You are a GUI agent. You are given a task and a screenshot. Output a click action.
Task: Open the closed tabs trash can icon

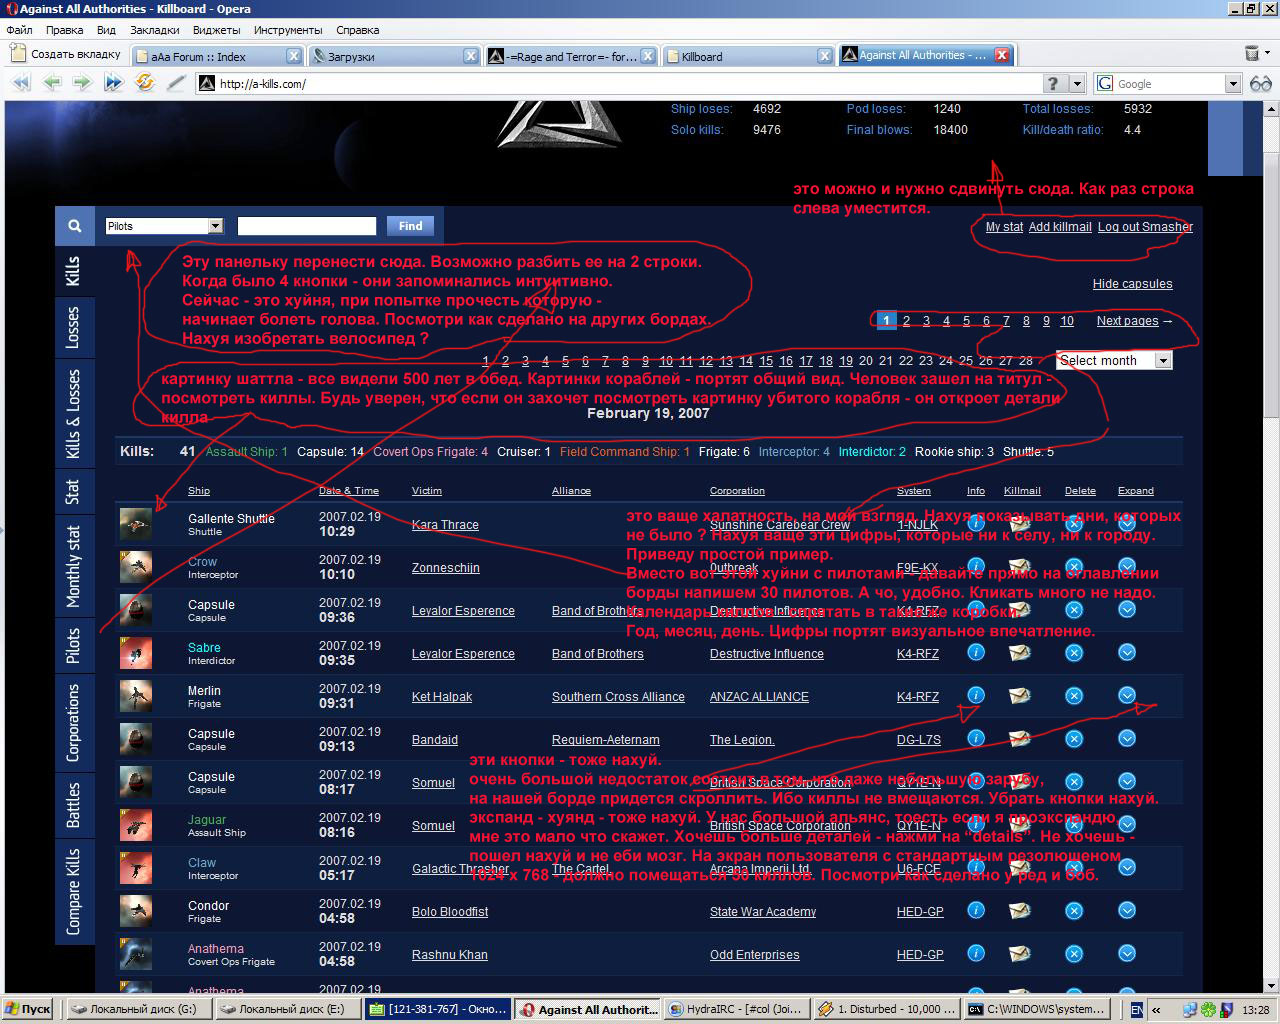coord(1252,54)
